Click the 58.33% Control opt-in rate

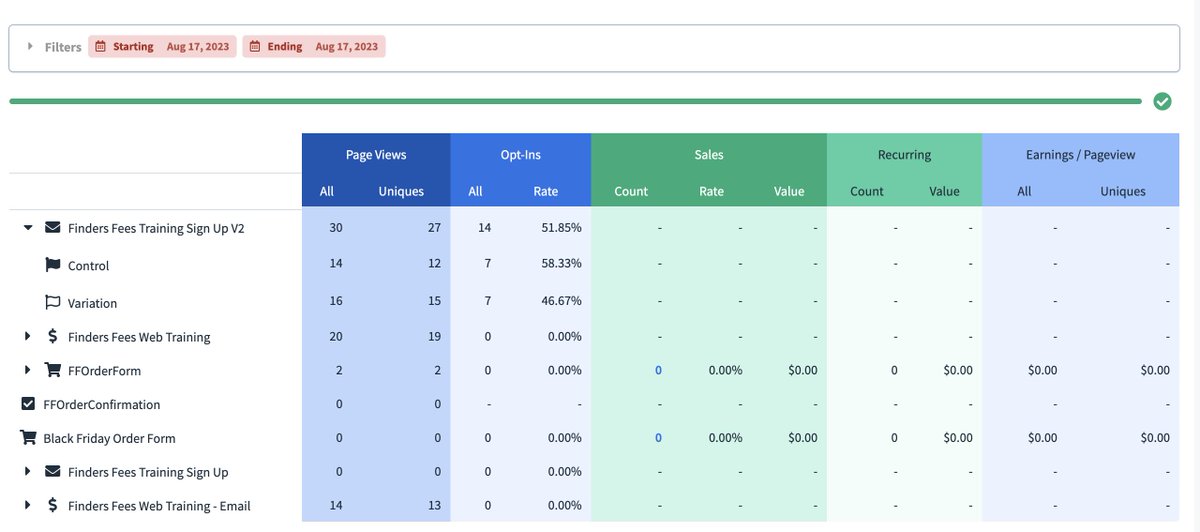[560, 265]
